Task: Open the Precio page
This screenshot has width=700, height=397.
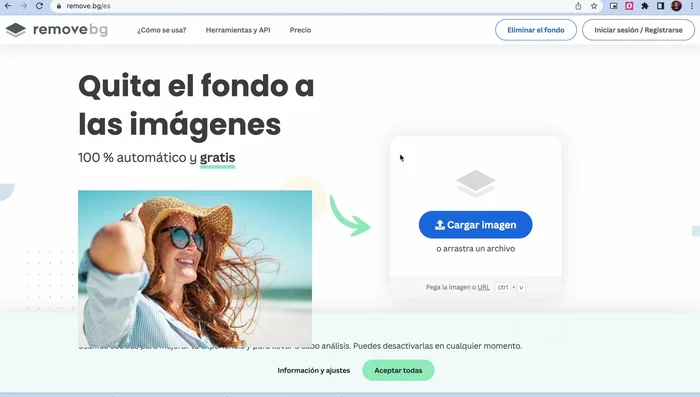Action: point(300,30)
